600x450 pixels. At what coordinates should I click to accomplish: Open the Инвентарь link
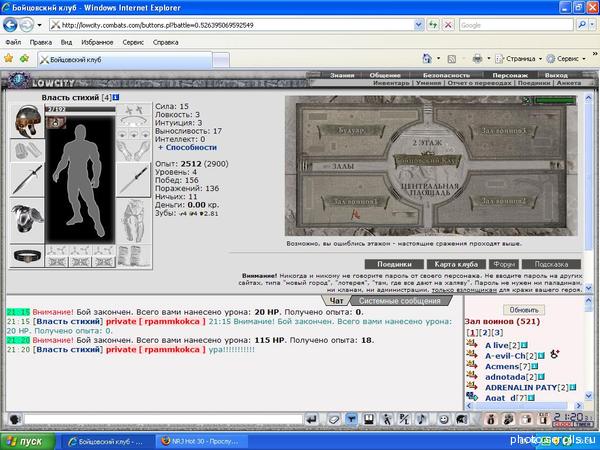click(x=391, y=83)
